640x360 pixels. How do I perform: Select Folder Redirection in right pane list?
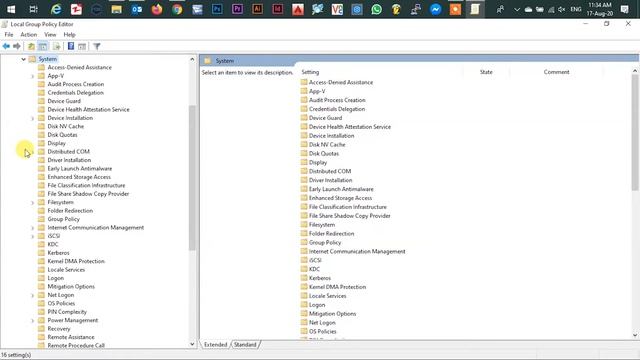331,233
